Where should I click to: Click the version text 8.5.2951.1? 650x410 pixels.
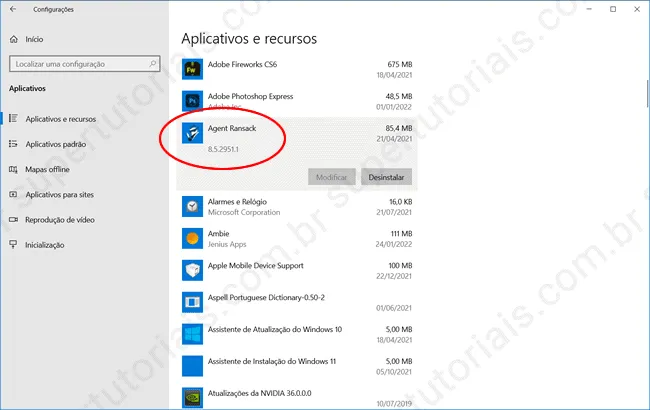pos(223,149)
